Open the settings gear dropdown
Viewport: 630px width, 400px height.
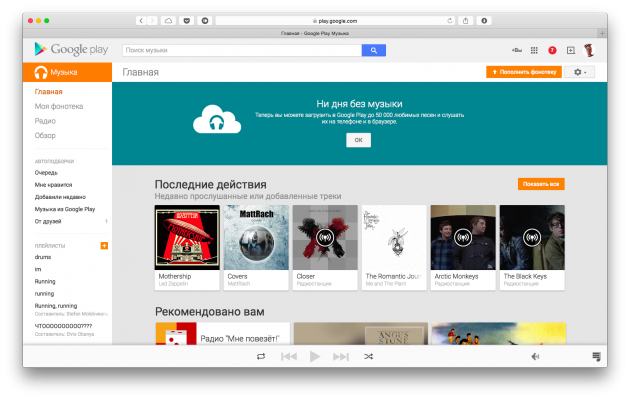[579, 72]
